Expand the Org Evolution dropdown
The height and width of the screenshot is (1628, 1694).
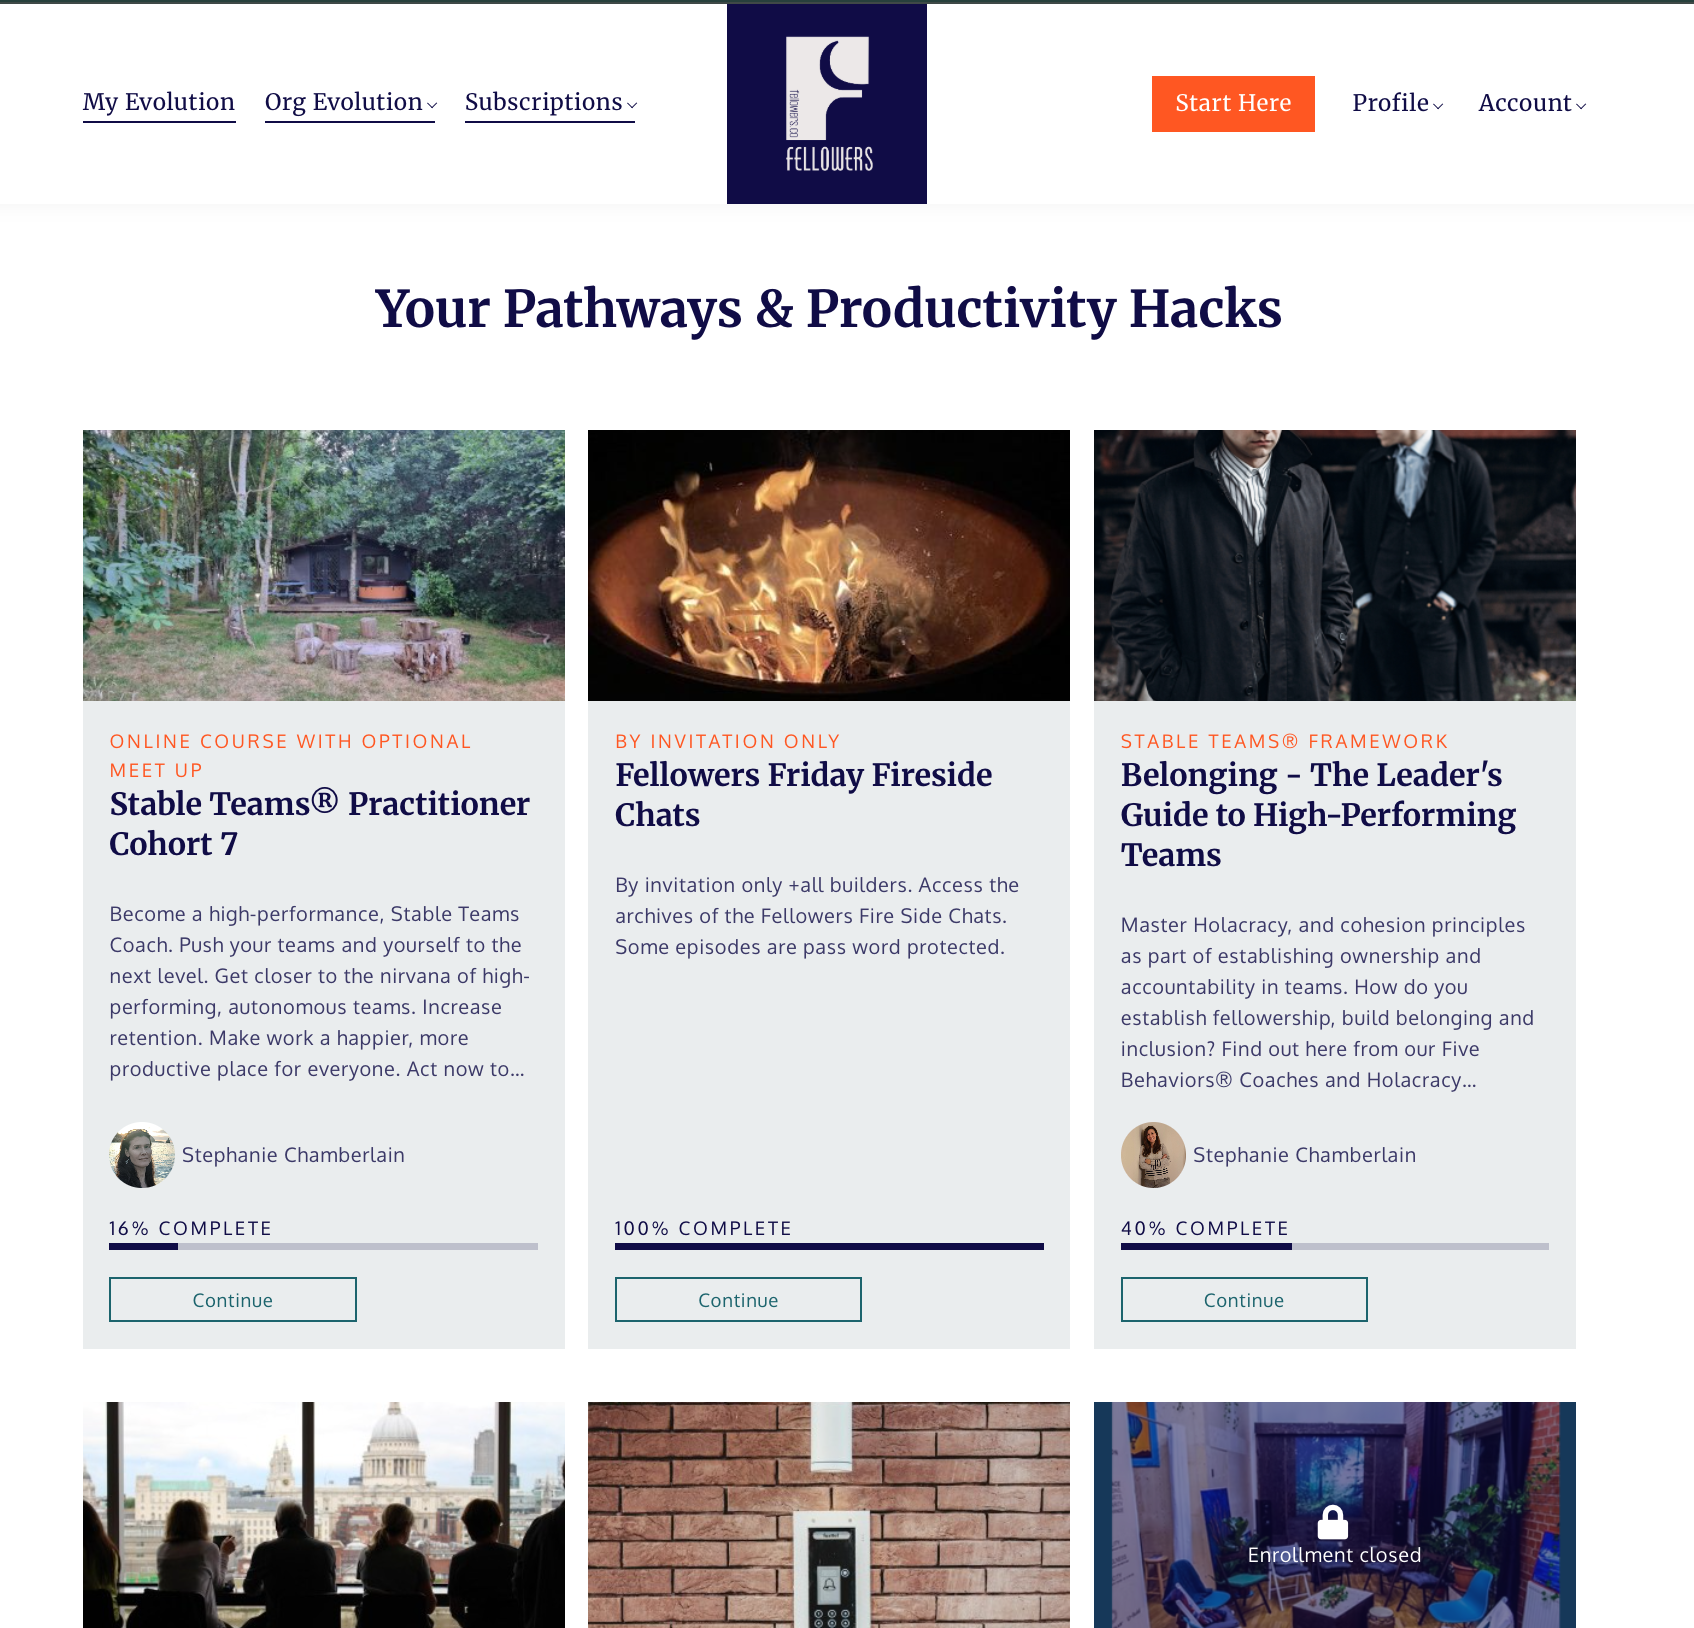pos(350,102)
